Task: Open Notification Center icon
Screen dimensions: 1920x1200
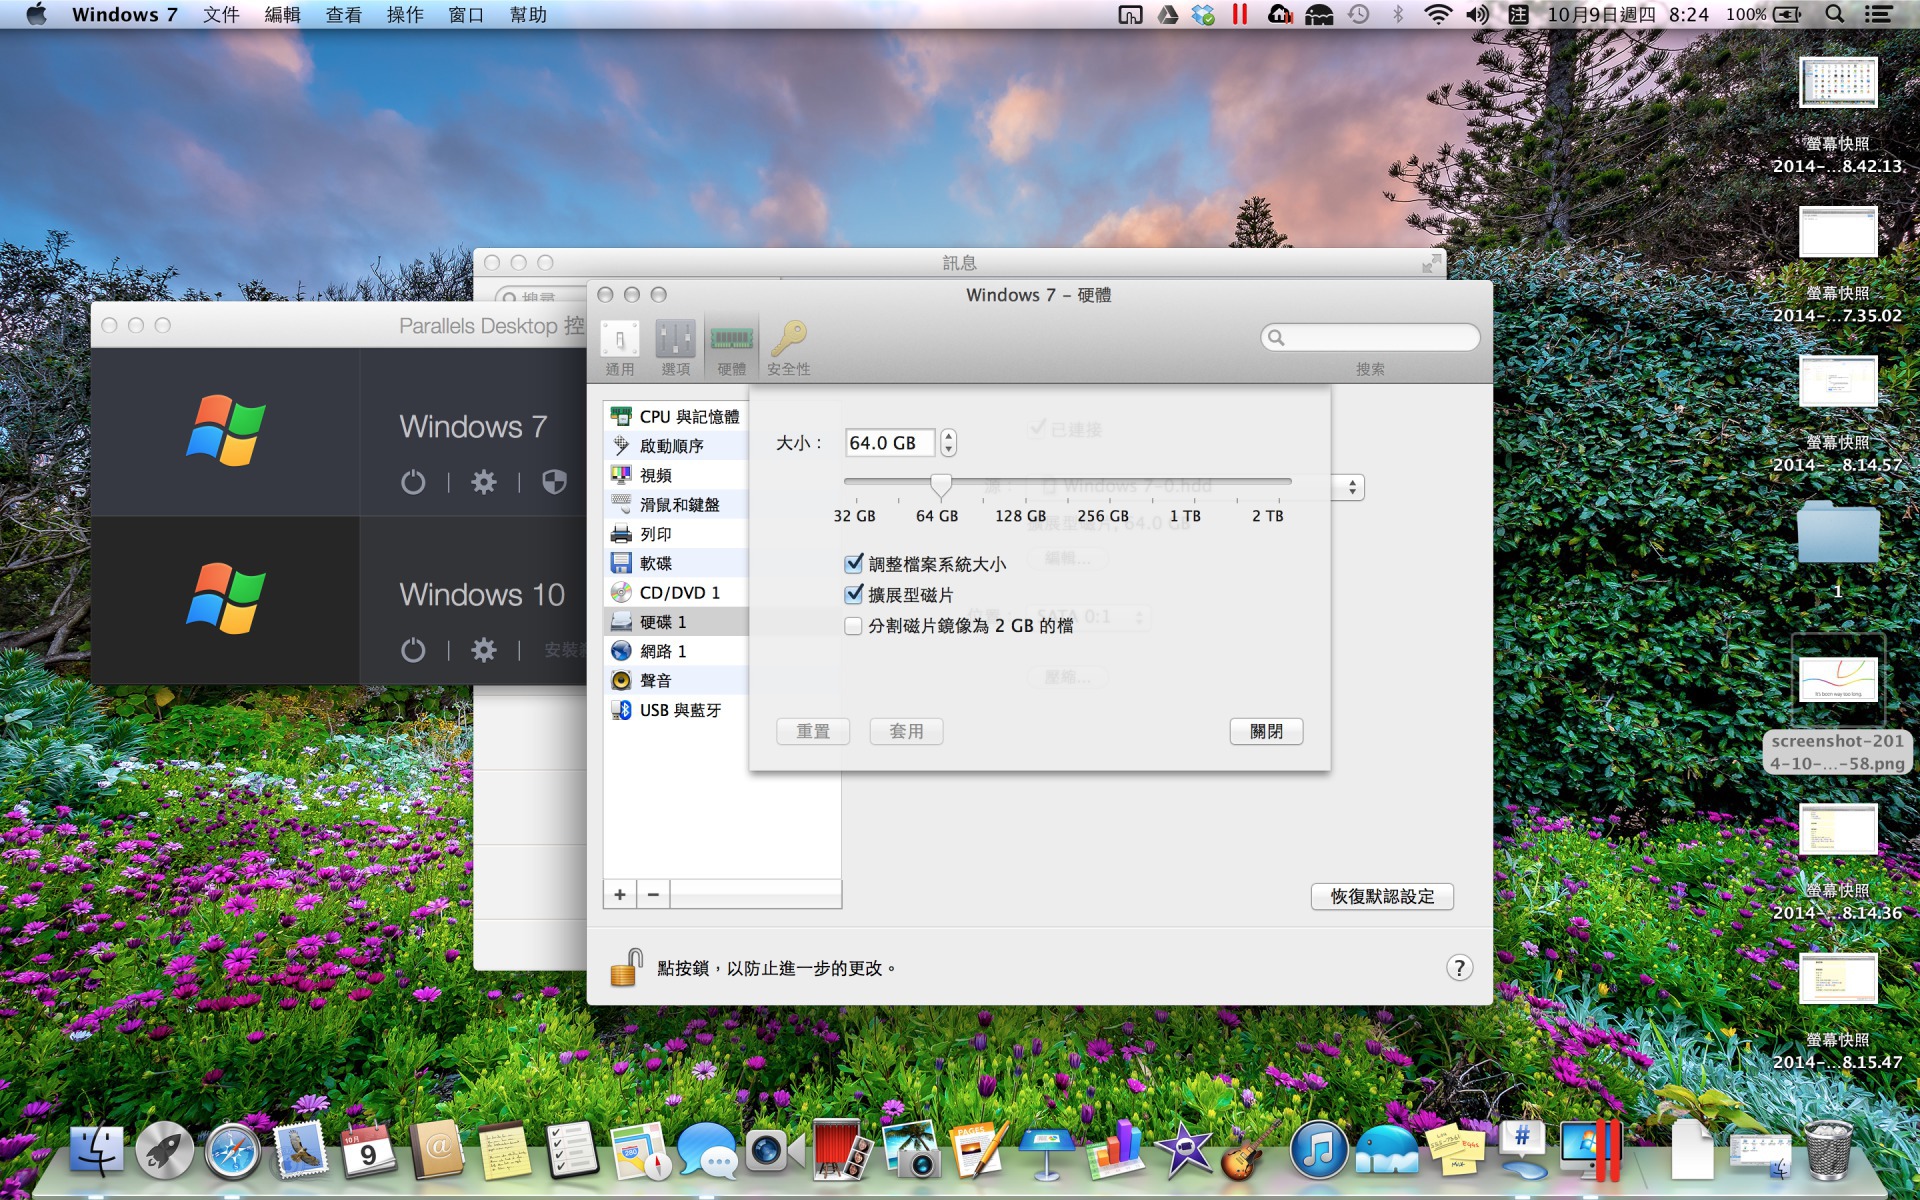Action: coord(1878,14)
